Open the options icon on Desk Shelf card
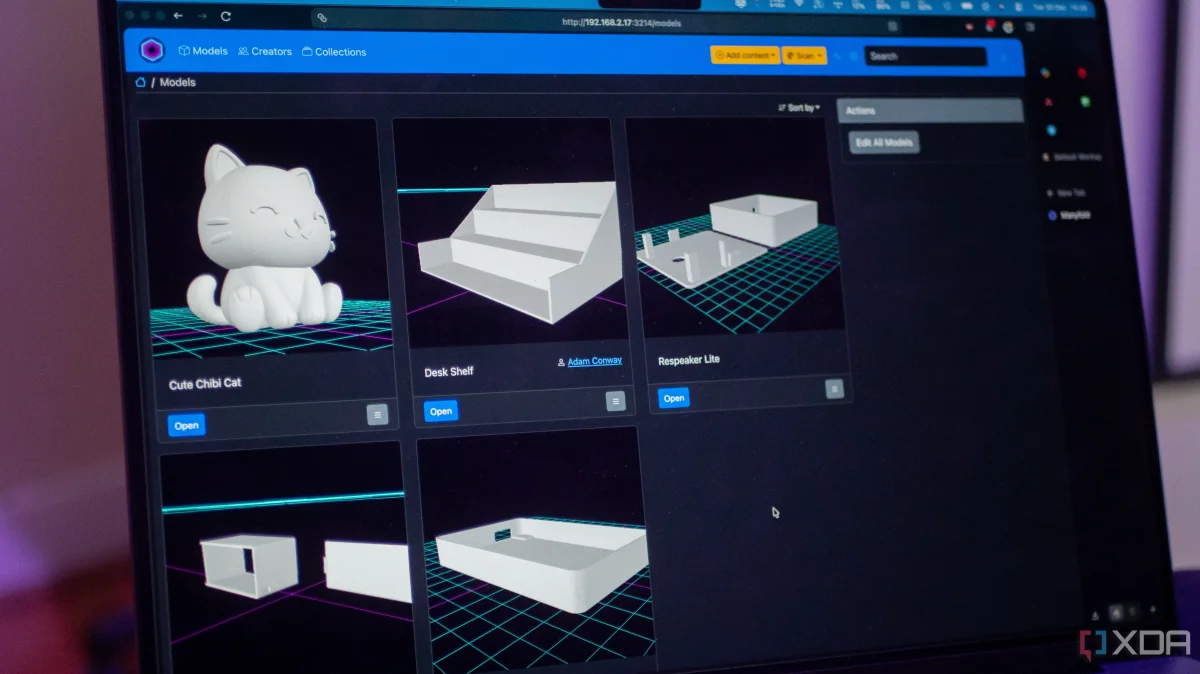Viewport: 1200px width, 674px height. pos(615,400)
